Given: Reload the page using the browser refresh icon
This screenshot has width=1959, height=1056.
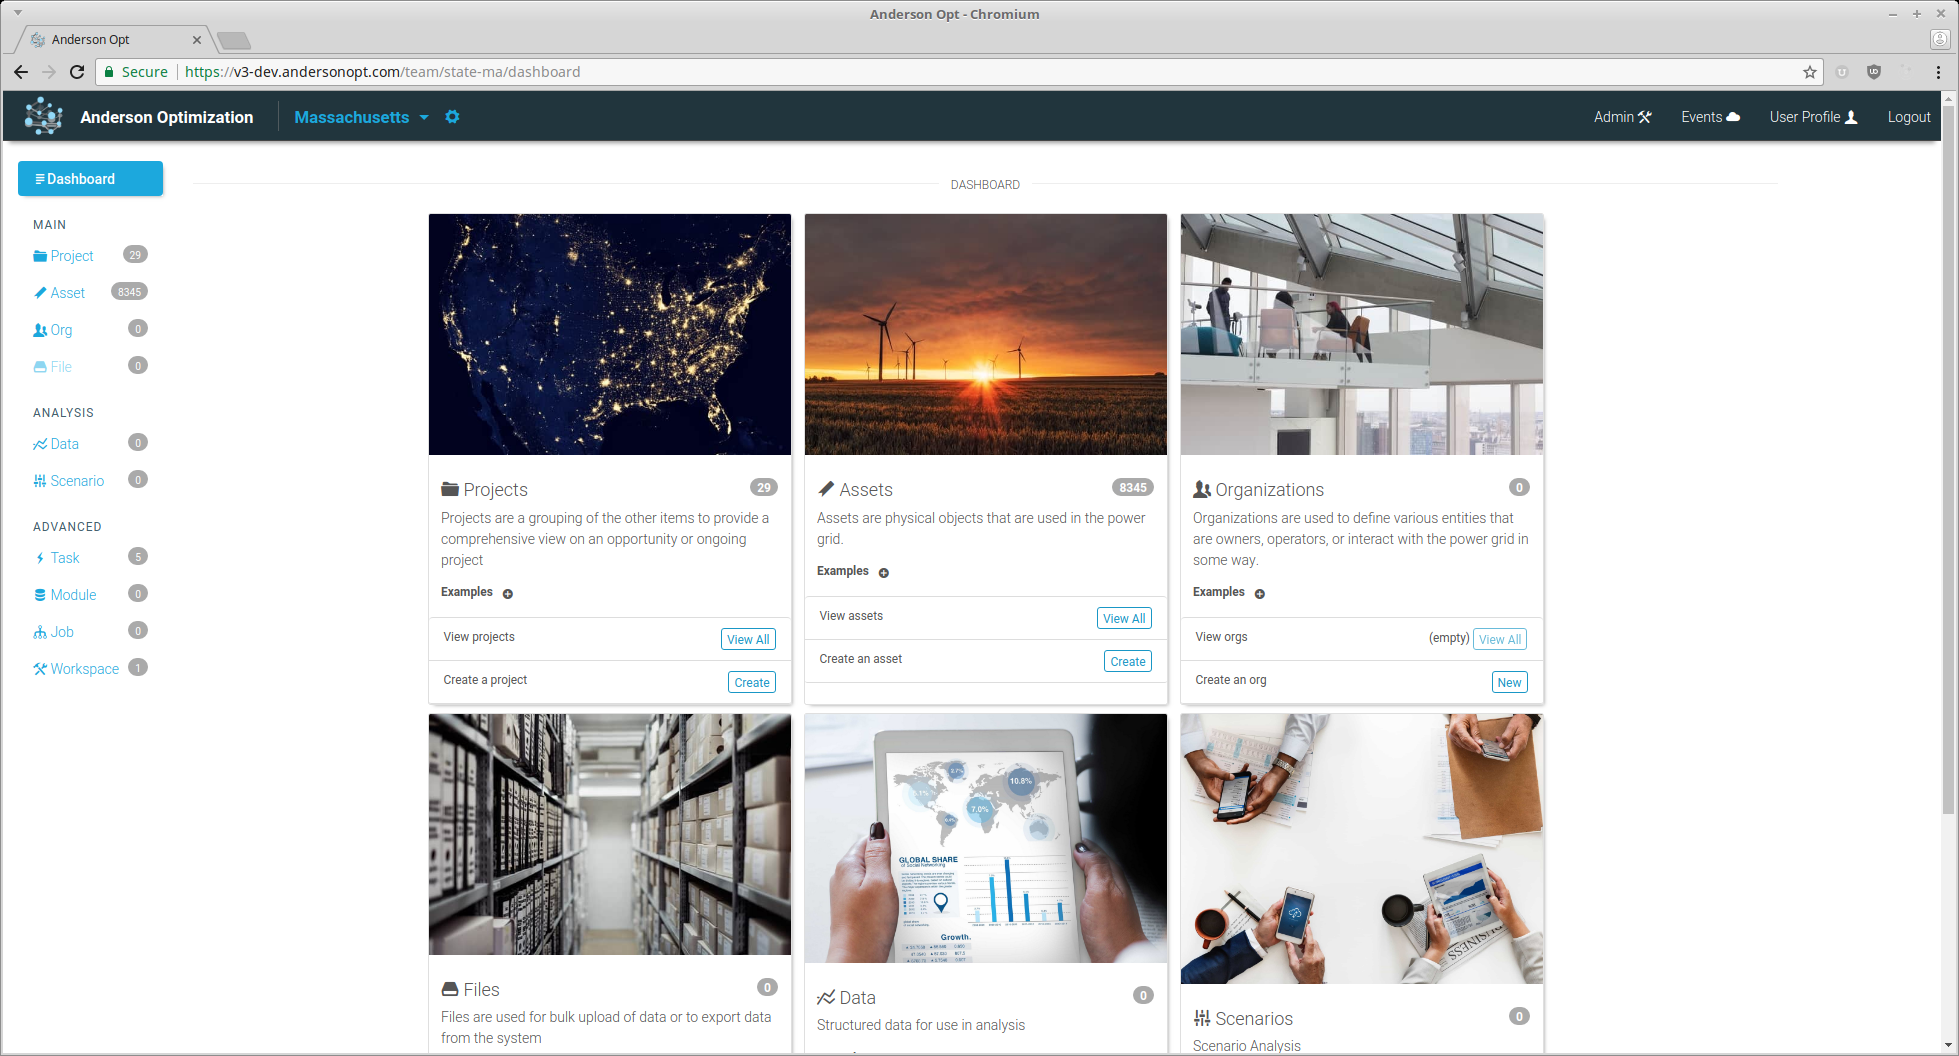Looking at the screenshot, I should pos(77,72).
